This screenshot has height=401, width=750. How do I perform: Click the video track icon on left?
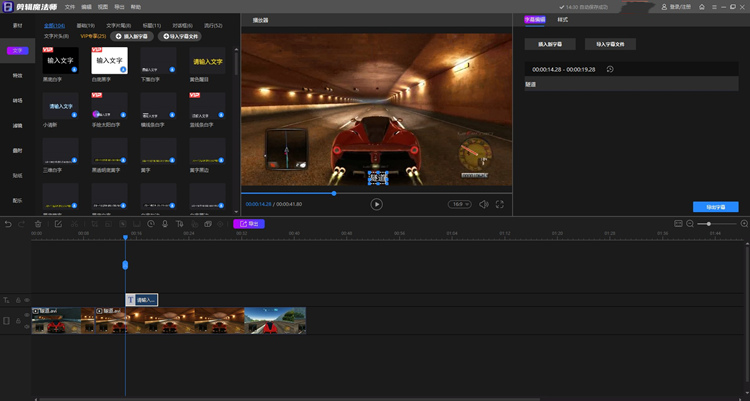[6, 321]
